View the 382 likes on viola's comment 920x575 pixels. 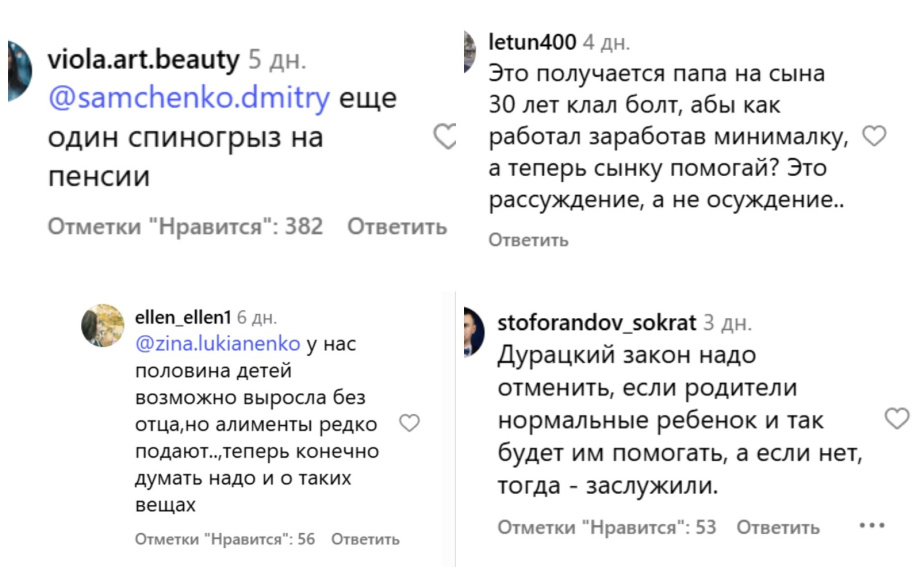tap(186, 227)
